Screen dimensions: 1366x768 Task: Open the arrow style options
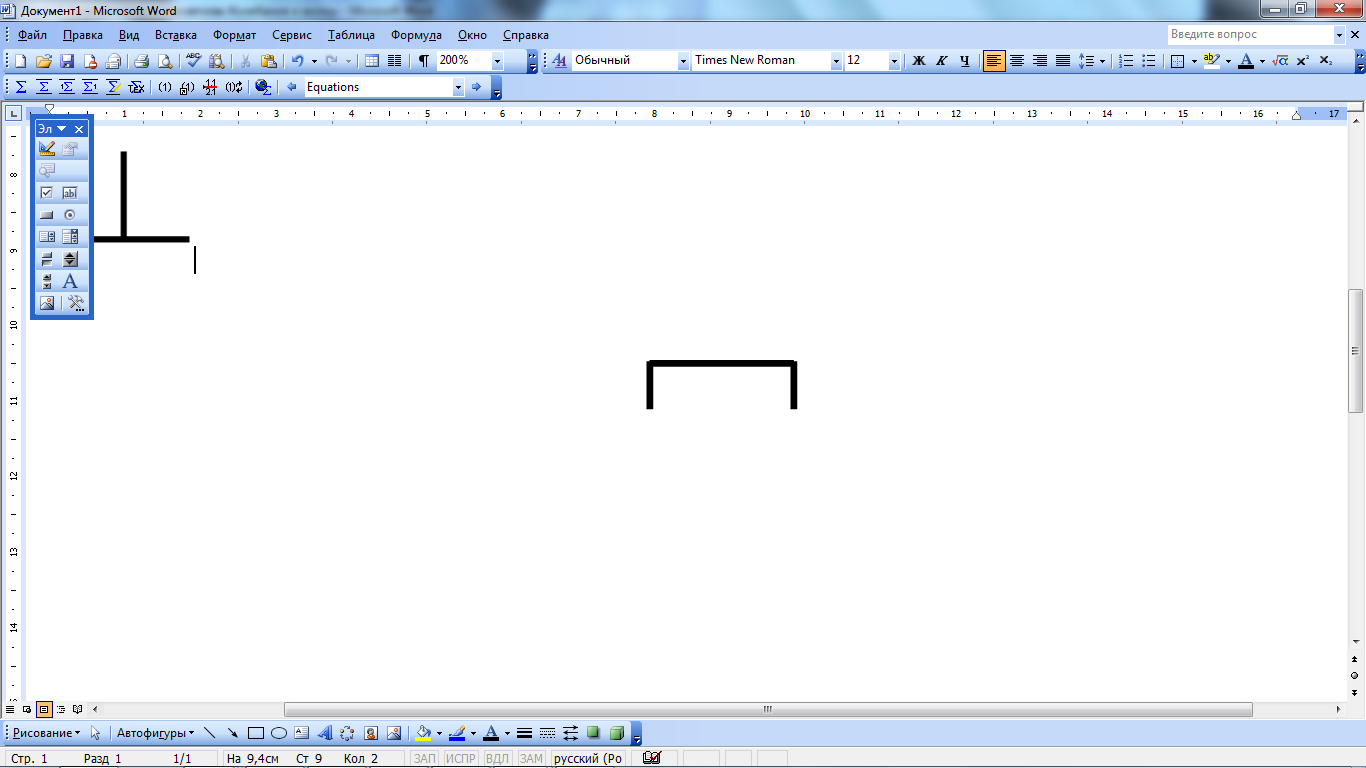(x=571, y=733)
